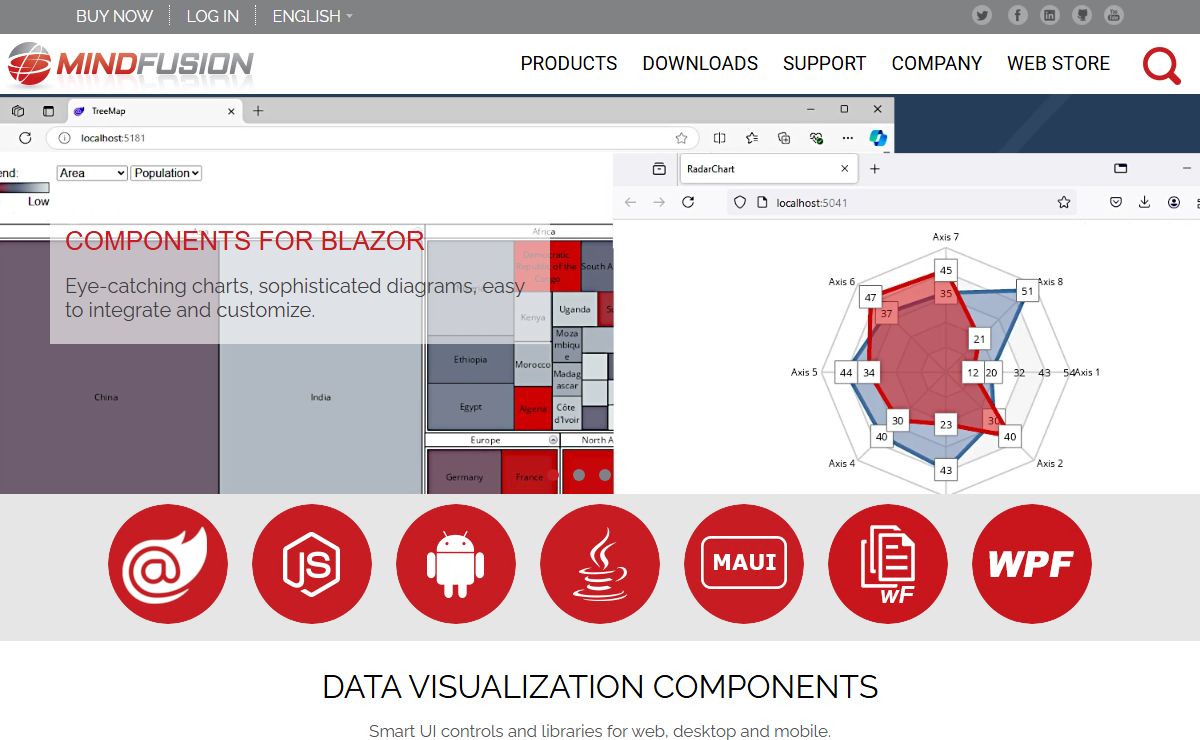The width and height of the screenshot is (1200, 740).
Task: Click the Axis 7 label on radar chart
Action: click(x=946, y=237)
